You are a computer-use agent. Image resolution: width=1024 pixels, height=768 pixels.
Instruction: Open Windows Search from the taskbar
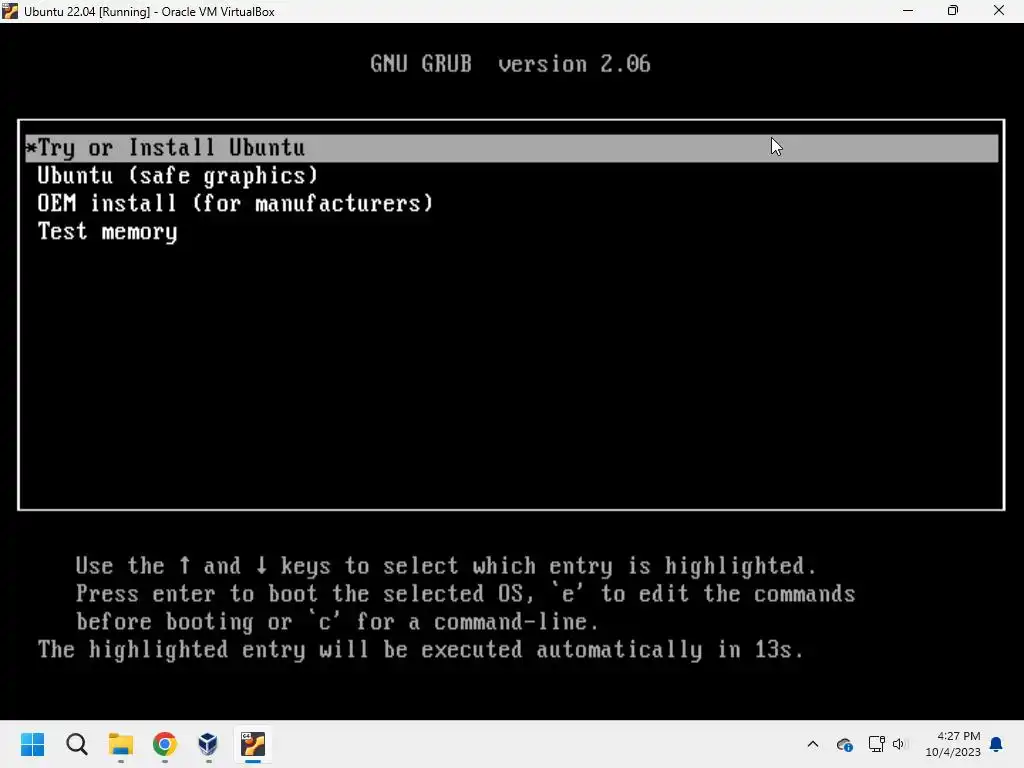click(x=77, y=744)
